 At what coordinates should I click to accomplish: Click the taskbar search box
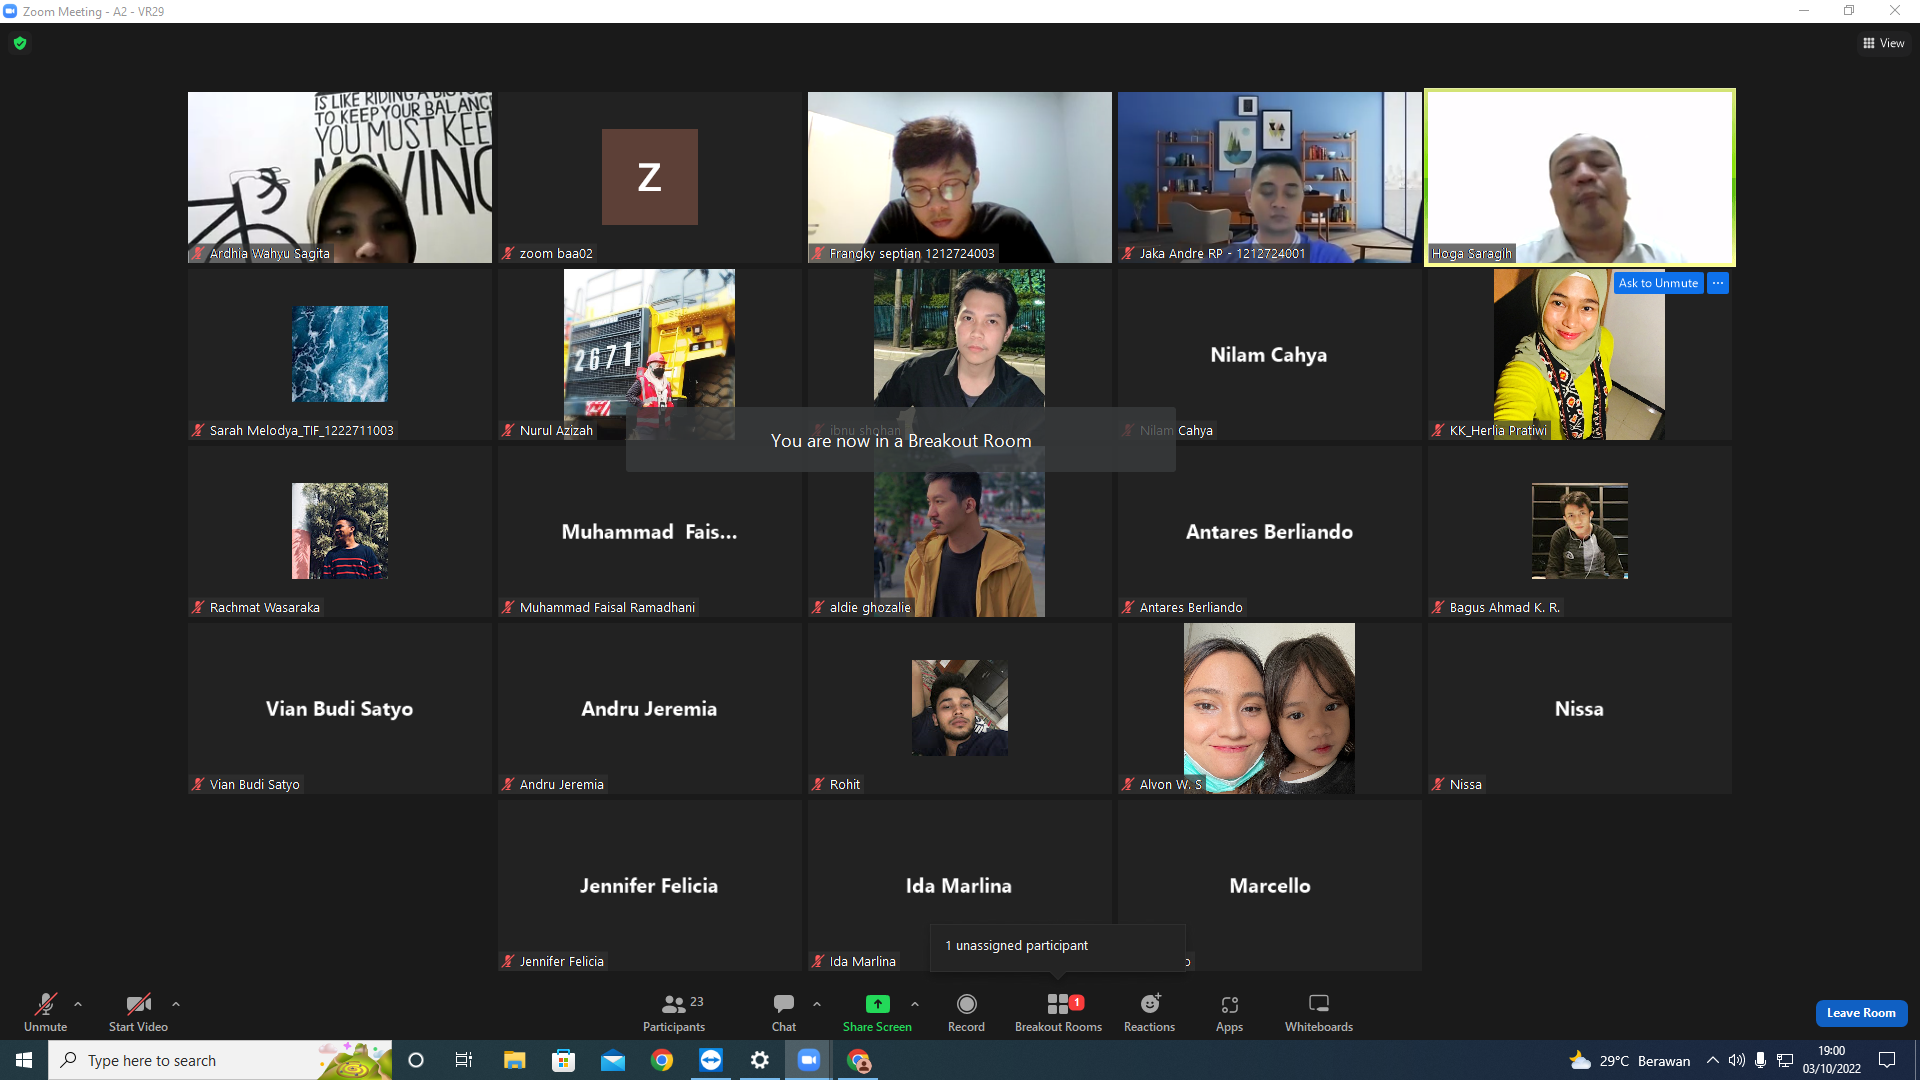point(220,1060)
